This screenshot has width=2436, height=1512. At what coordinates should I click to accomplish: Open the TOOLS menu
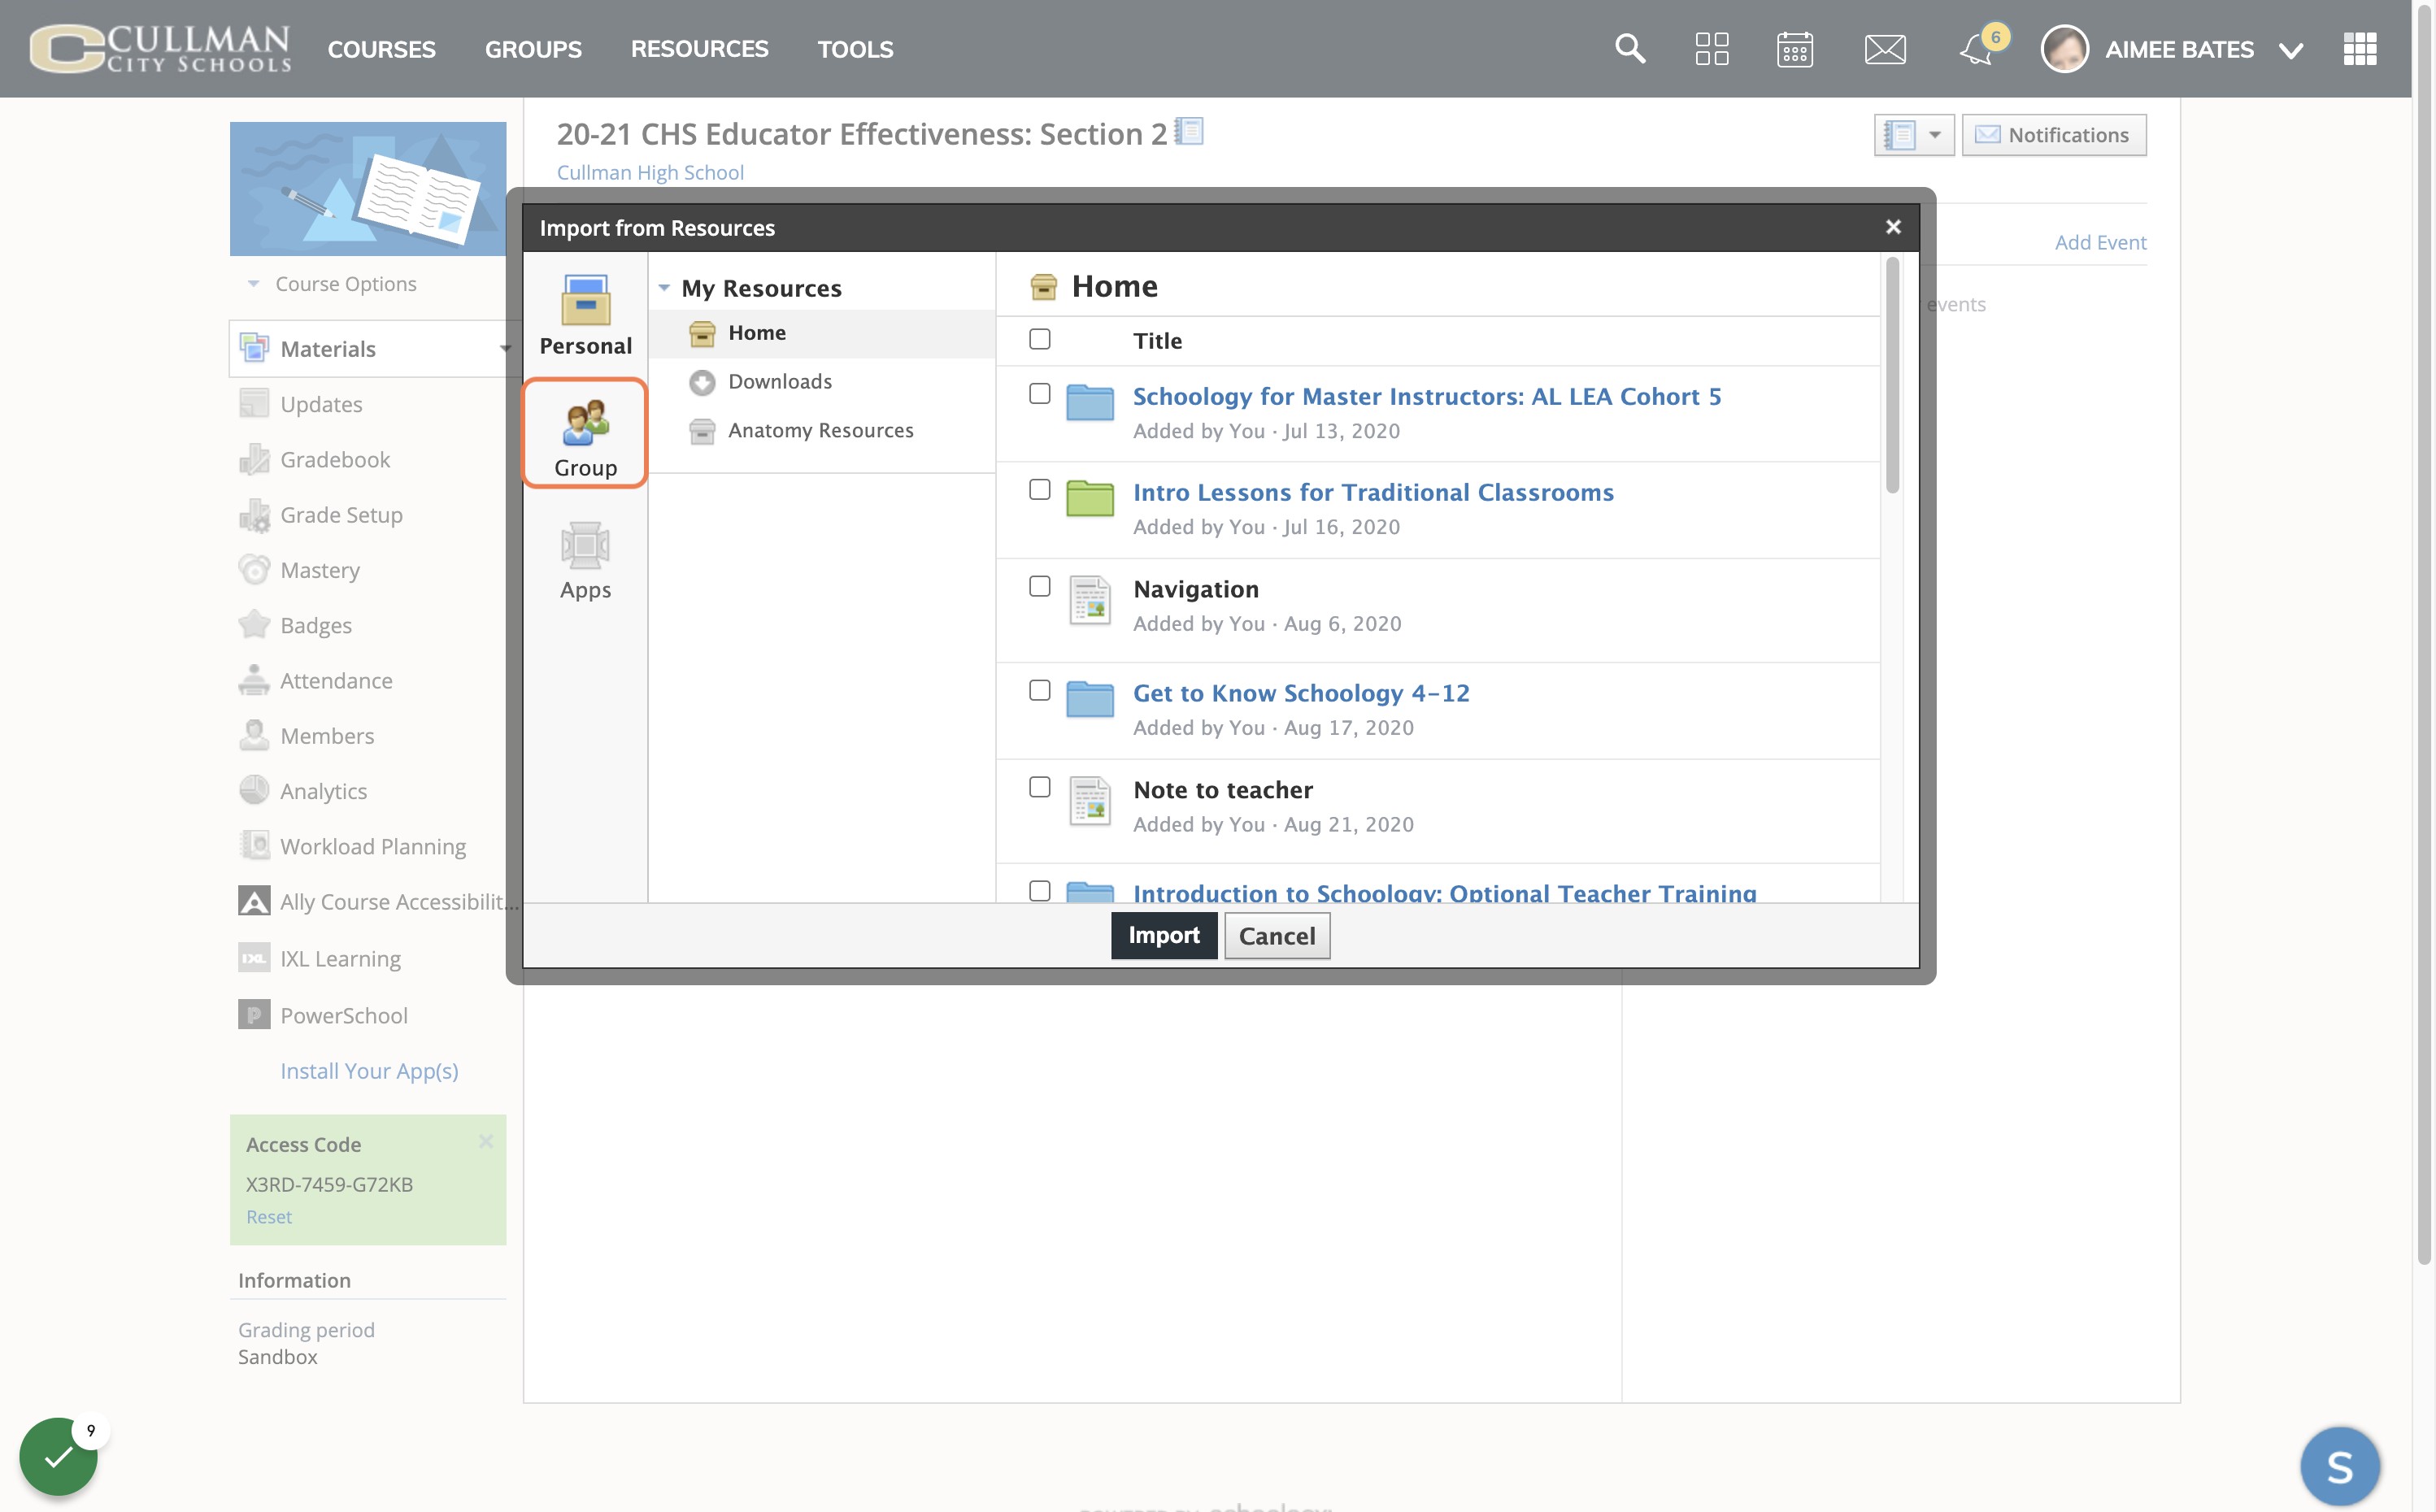pos(855,49)
